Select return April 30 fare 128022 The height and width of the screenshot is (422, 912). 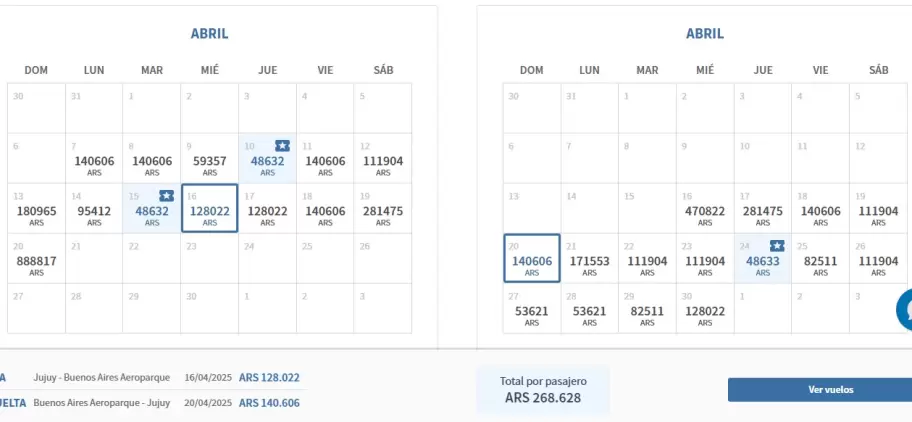(x=705, y=308)
